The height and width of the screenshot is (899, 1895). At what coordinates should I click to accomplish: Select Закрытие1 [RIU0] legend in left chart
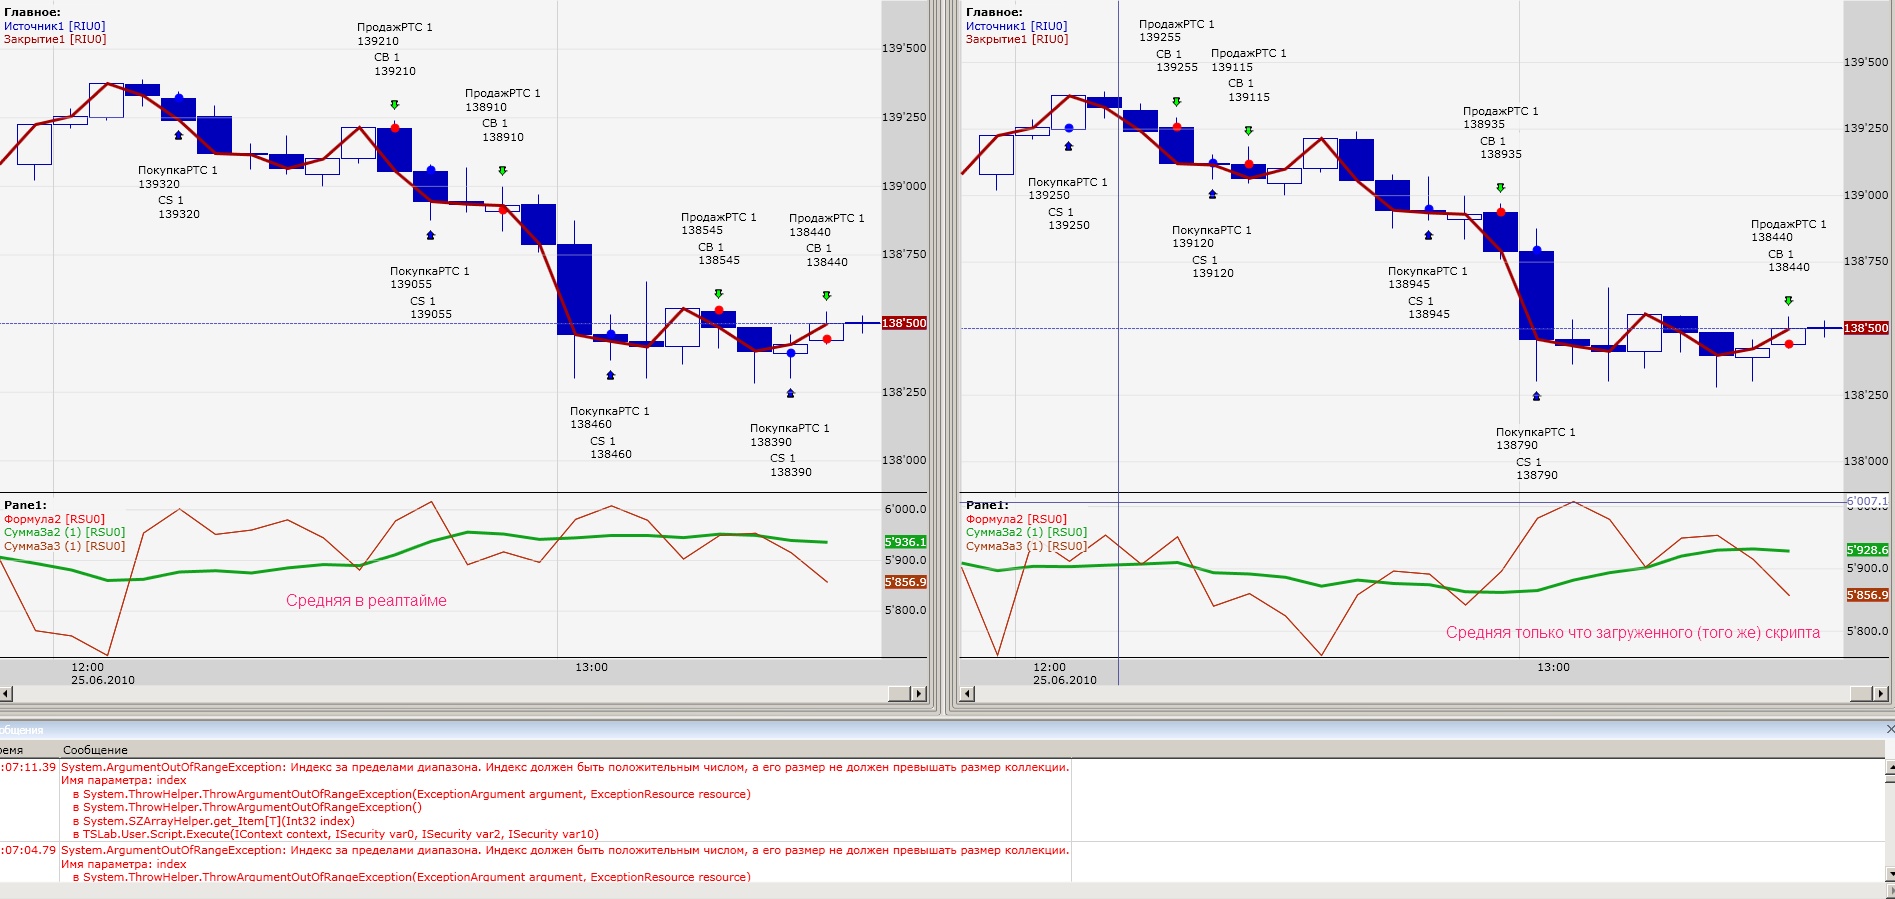click(x=55, y=39)
